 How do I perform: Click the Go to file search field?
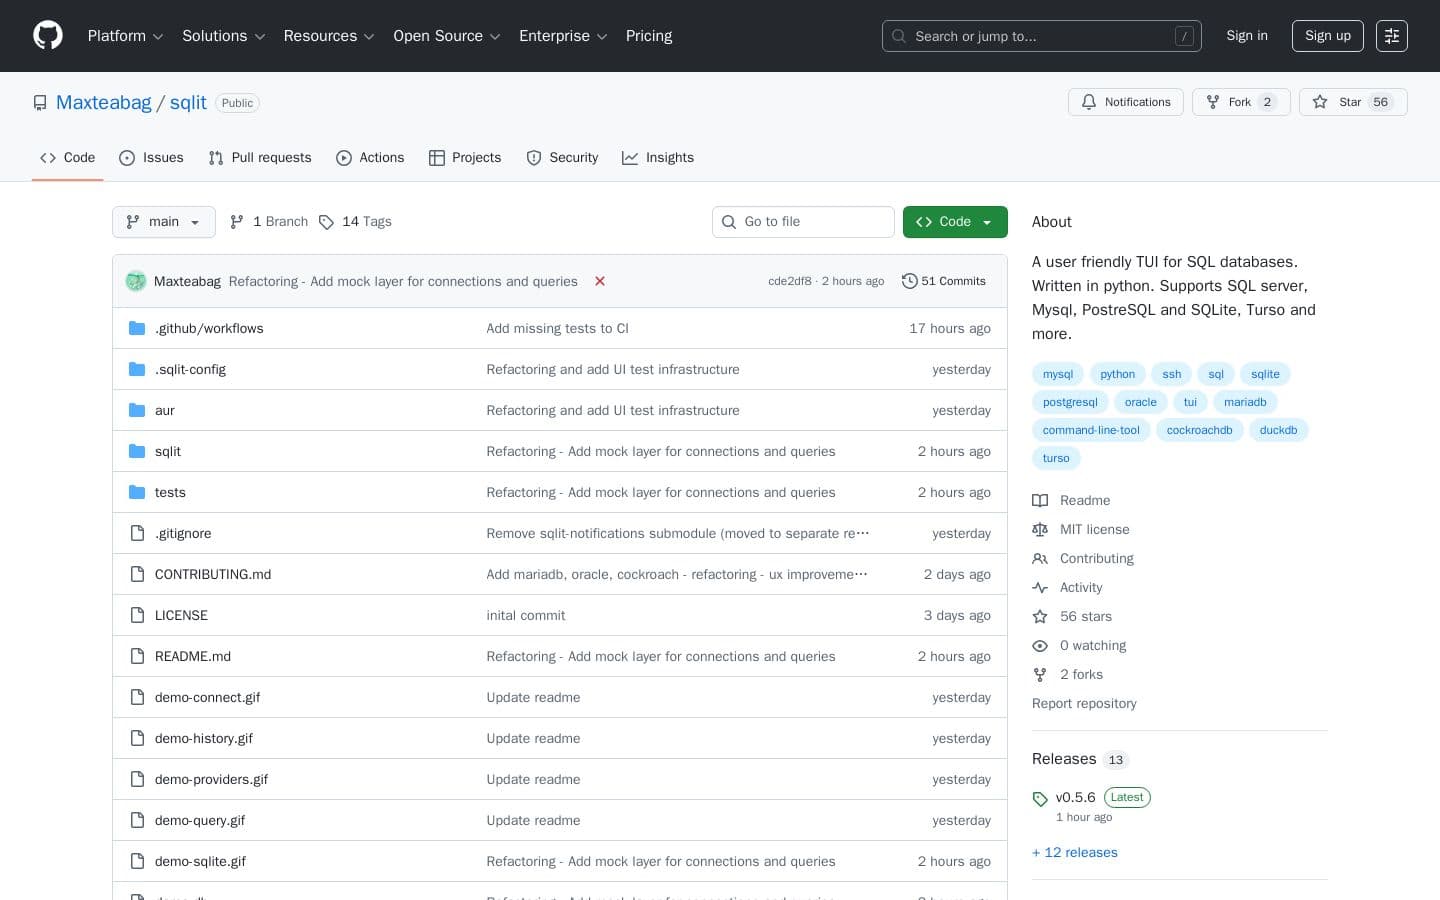pos(803,222)
